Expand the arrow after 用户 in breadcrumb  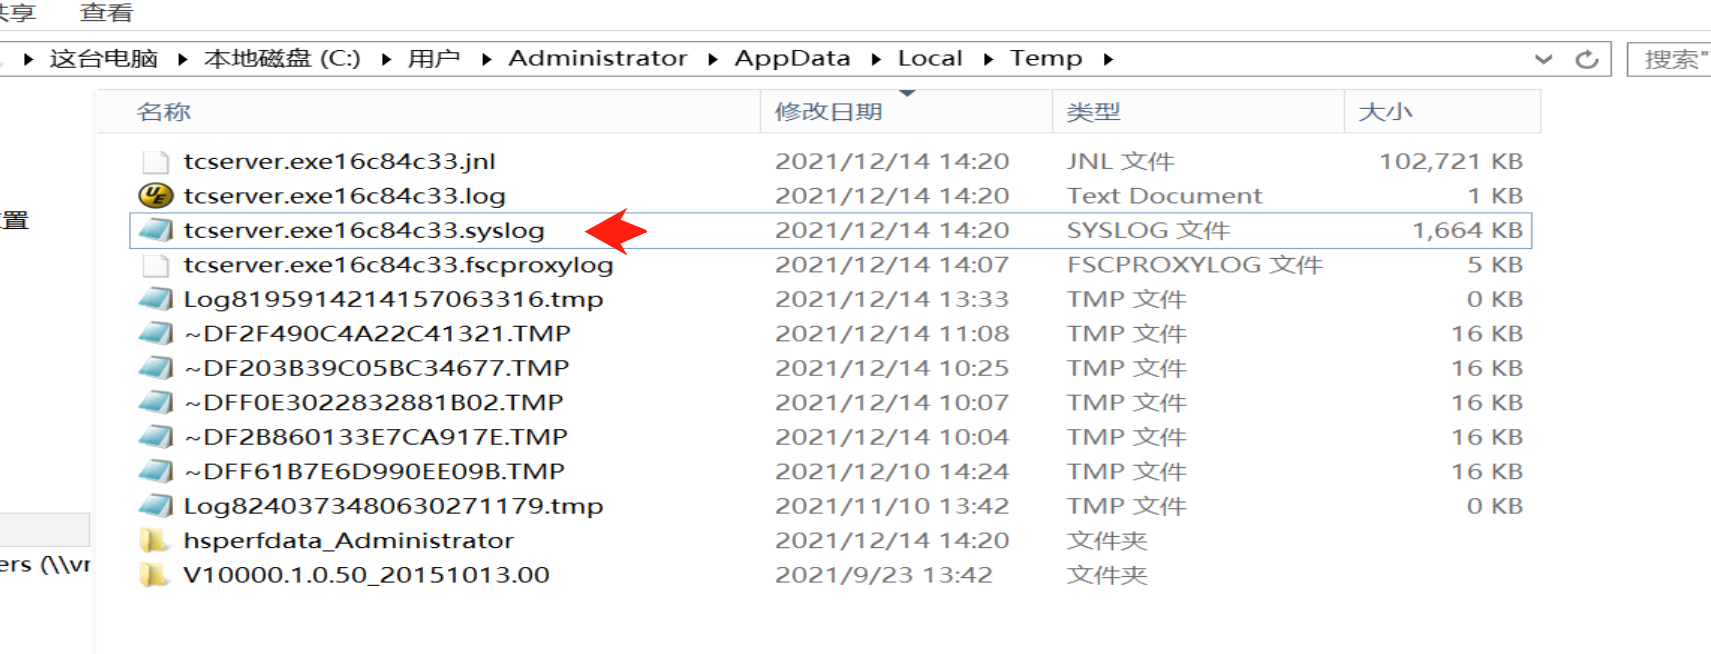pos(486,59)
